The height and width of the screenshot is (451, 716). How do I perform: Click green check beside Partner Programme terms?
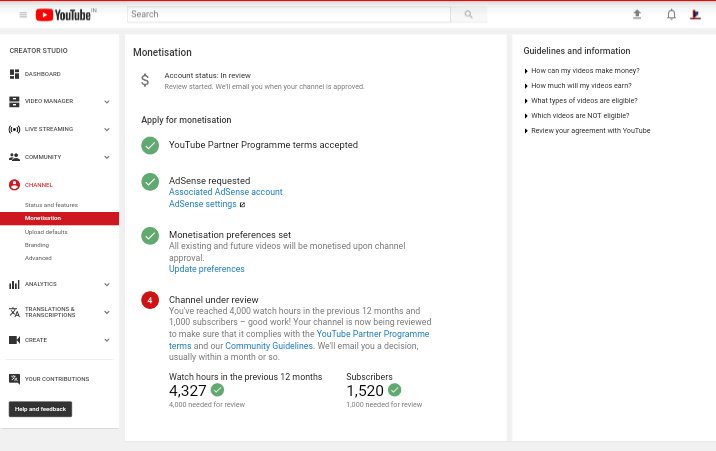tap(150, 146)
